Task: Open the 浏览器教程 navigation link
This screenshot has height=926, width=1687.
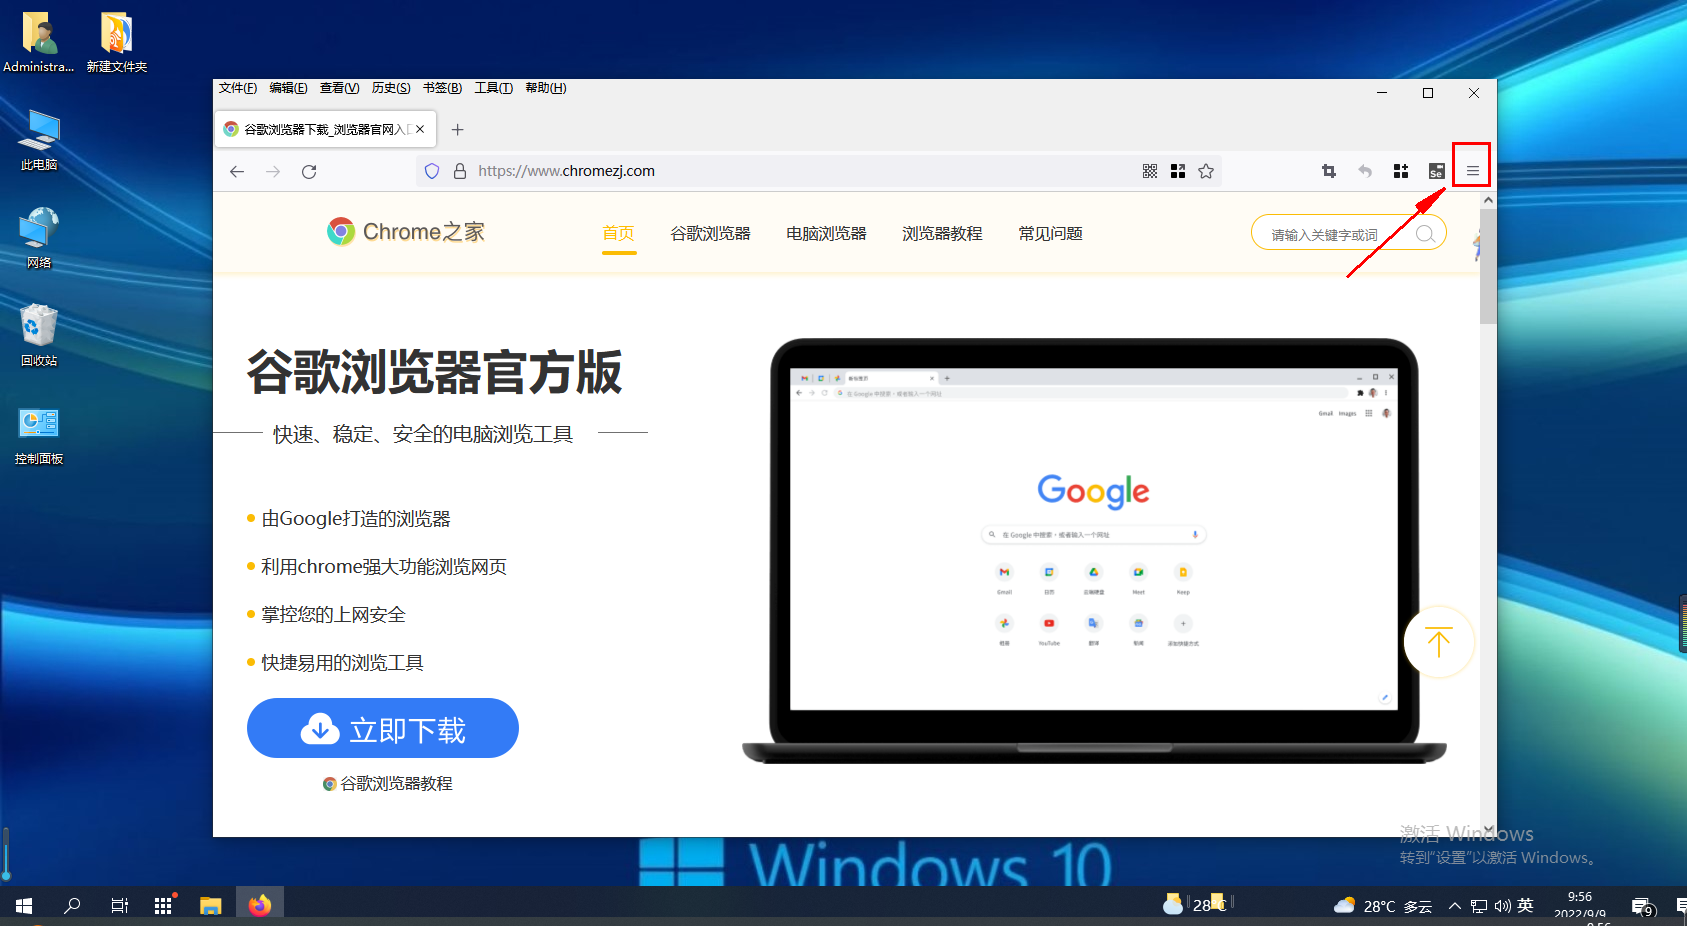Action: [x=942, y=233]
